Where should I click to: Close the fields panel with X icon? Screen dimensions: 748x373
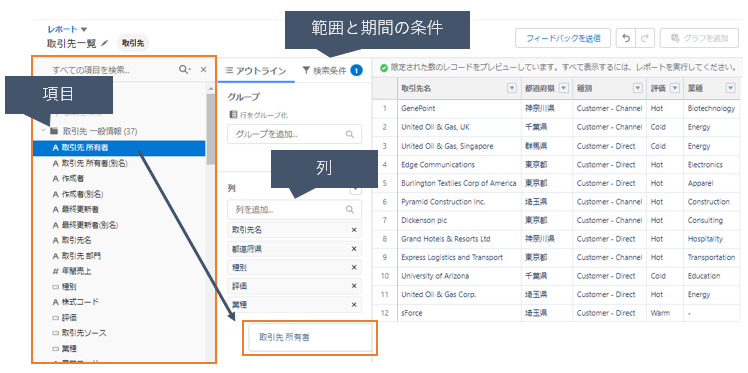pyautogui.click(x=203, y=70)
